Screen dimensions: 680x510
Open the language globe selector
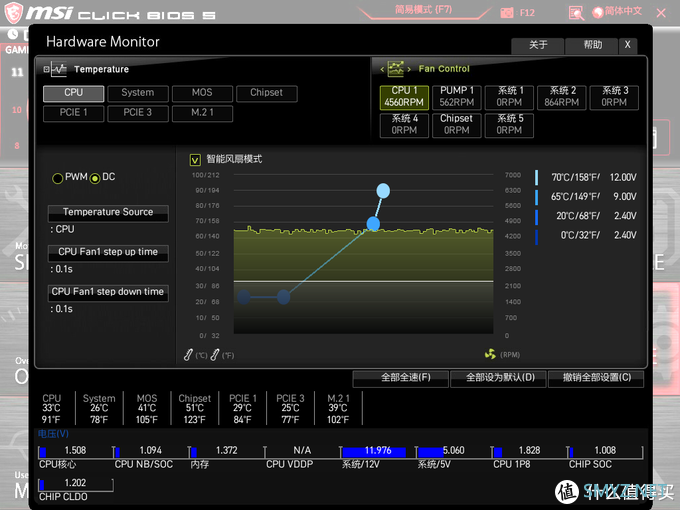pyautogui.click(x=598, y=12)
